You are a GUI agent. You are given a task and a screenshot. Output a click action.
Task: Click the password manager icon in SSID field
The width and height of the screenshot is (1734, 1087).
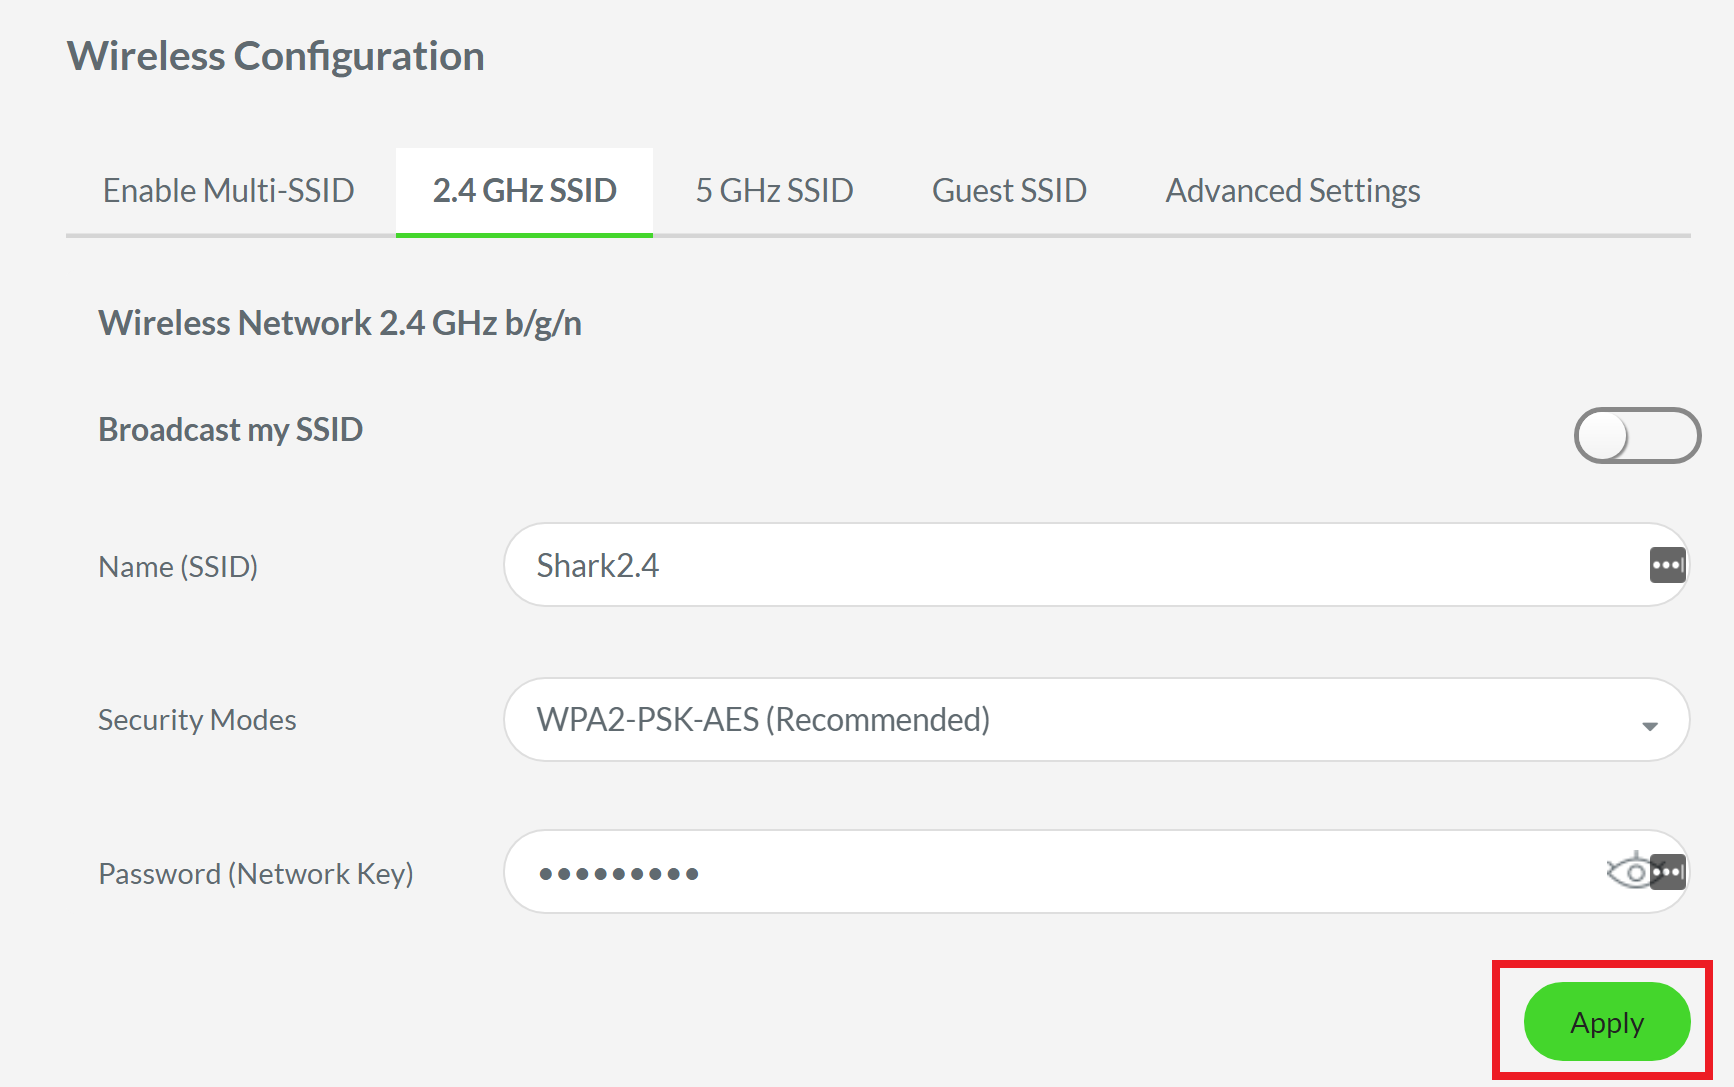tap(1667, 565)
